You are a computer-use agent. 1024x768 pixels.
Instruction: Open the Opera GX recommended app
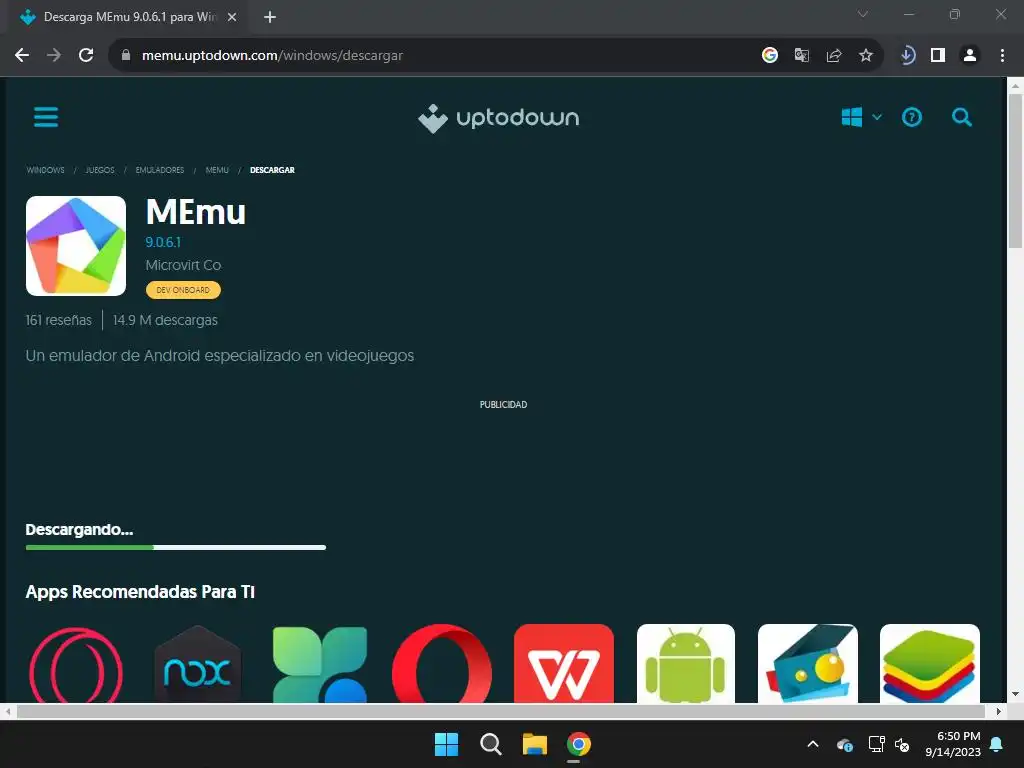tap(76, 664)
